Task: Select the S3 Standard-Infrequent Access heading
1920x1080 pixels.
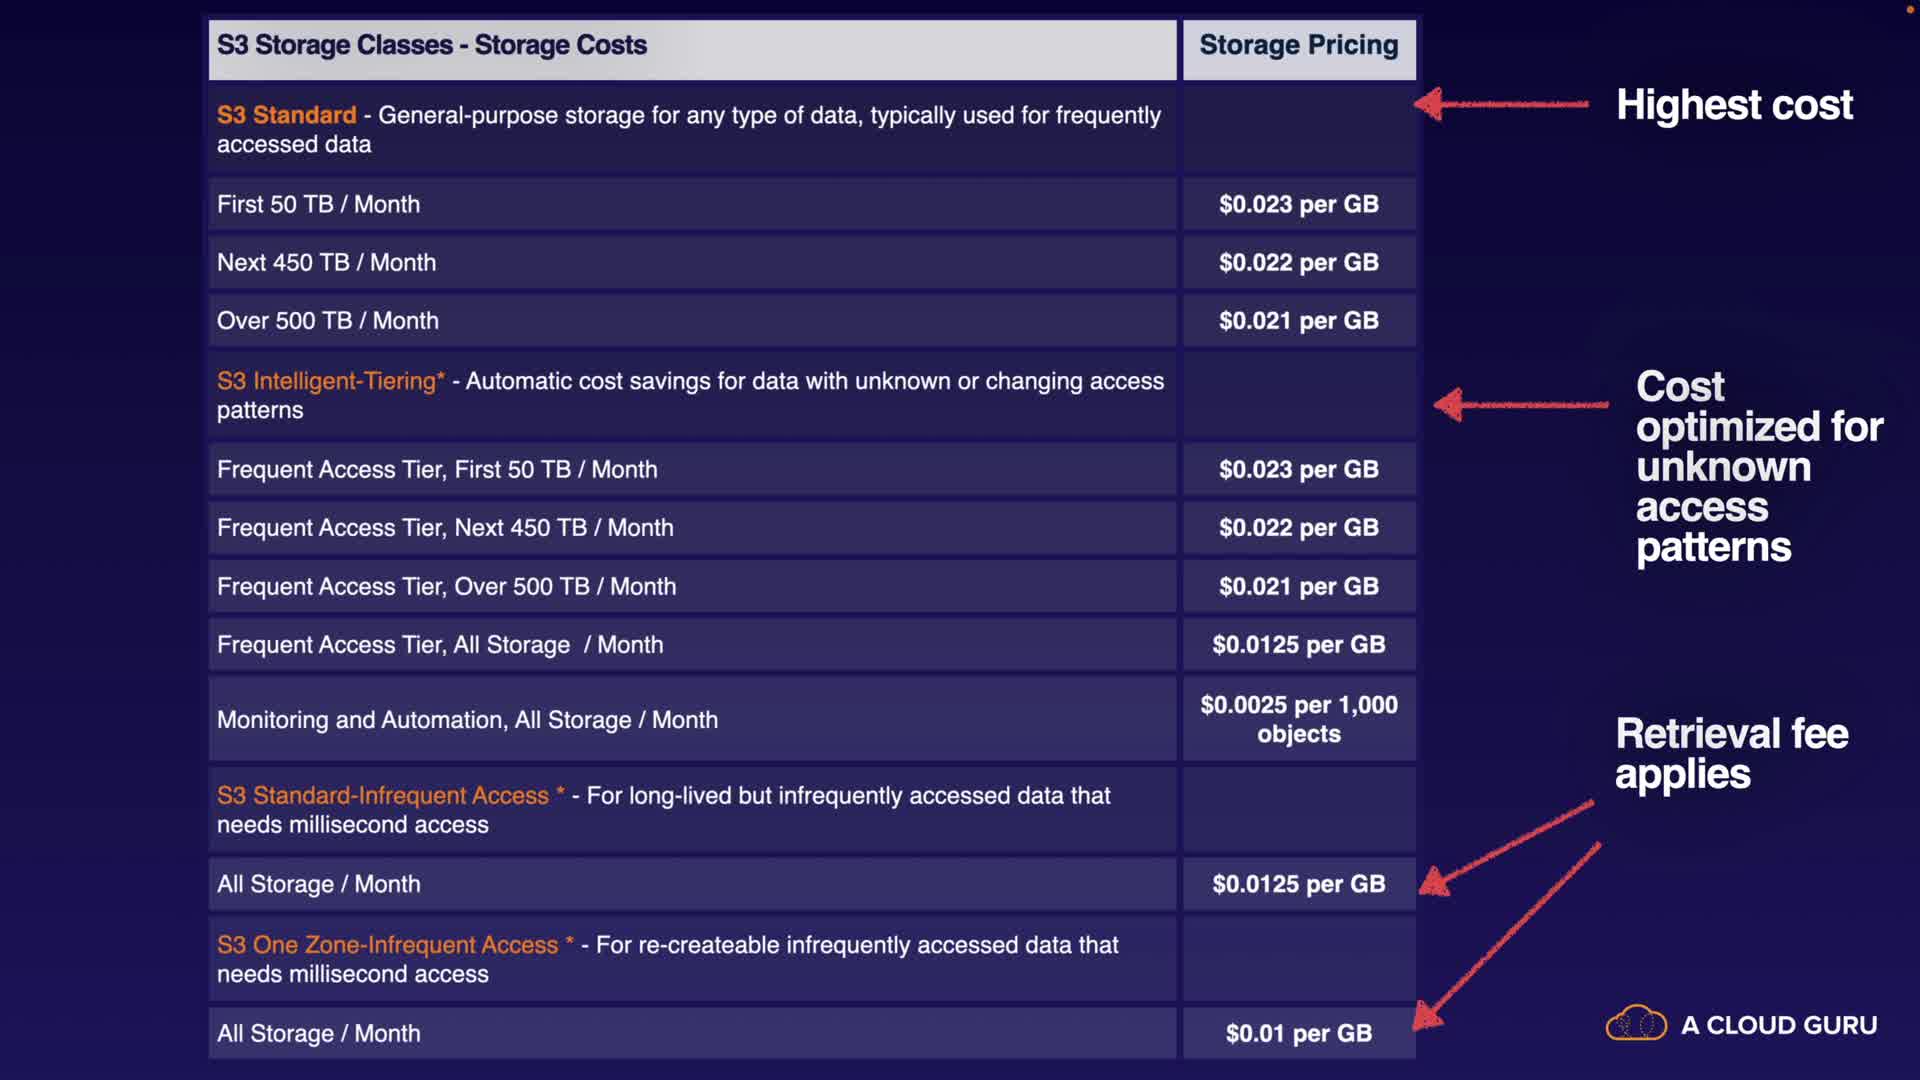Action: pyautogui.click(x=383, y=796)
